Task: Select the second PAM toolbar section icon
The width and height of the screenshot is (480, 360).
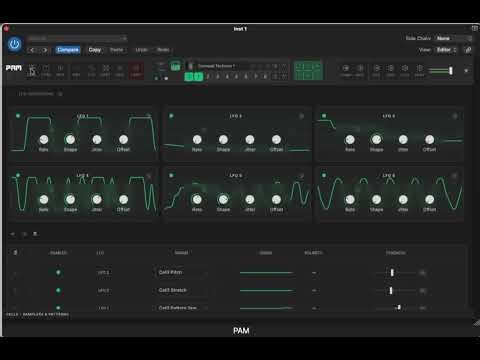Action: click(46, 71)
